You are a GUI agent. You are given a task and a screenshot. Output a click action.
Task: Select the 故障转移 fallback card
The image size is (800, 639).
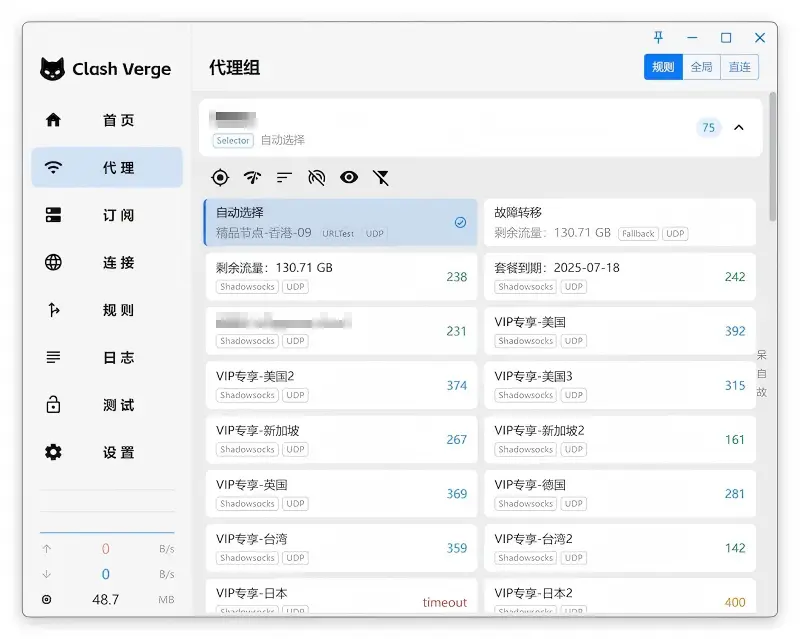coord(619,223)
